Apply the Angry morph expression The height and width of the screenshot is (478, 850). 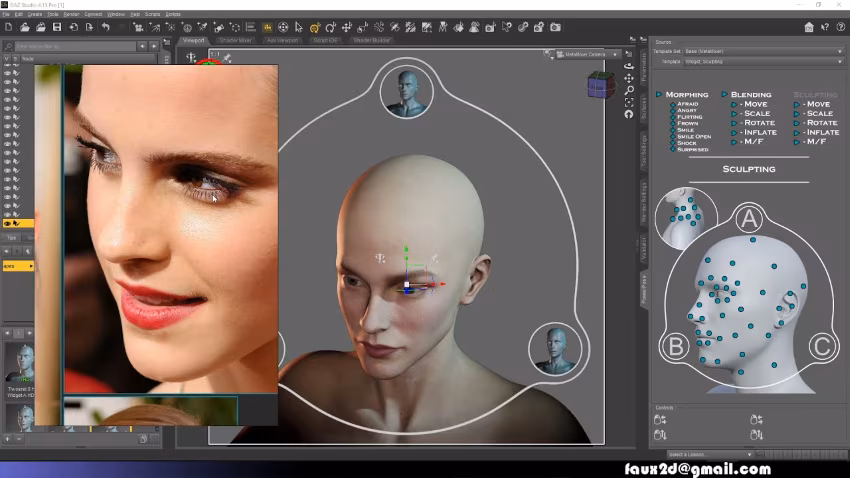[x=687, y=110]
